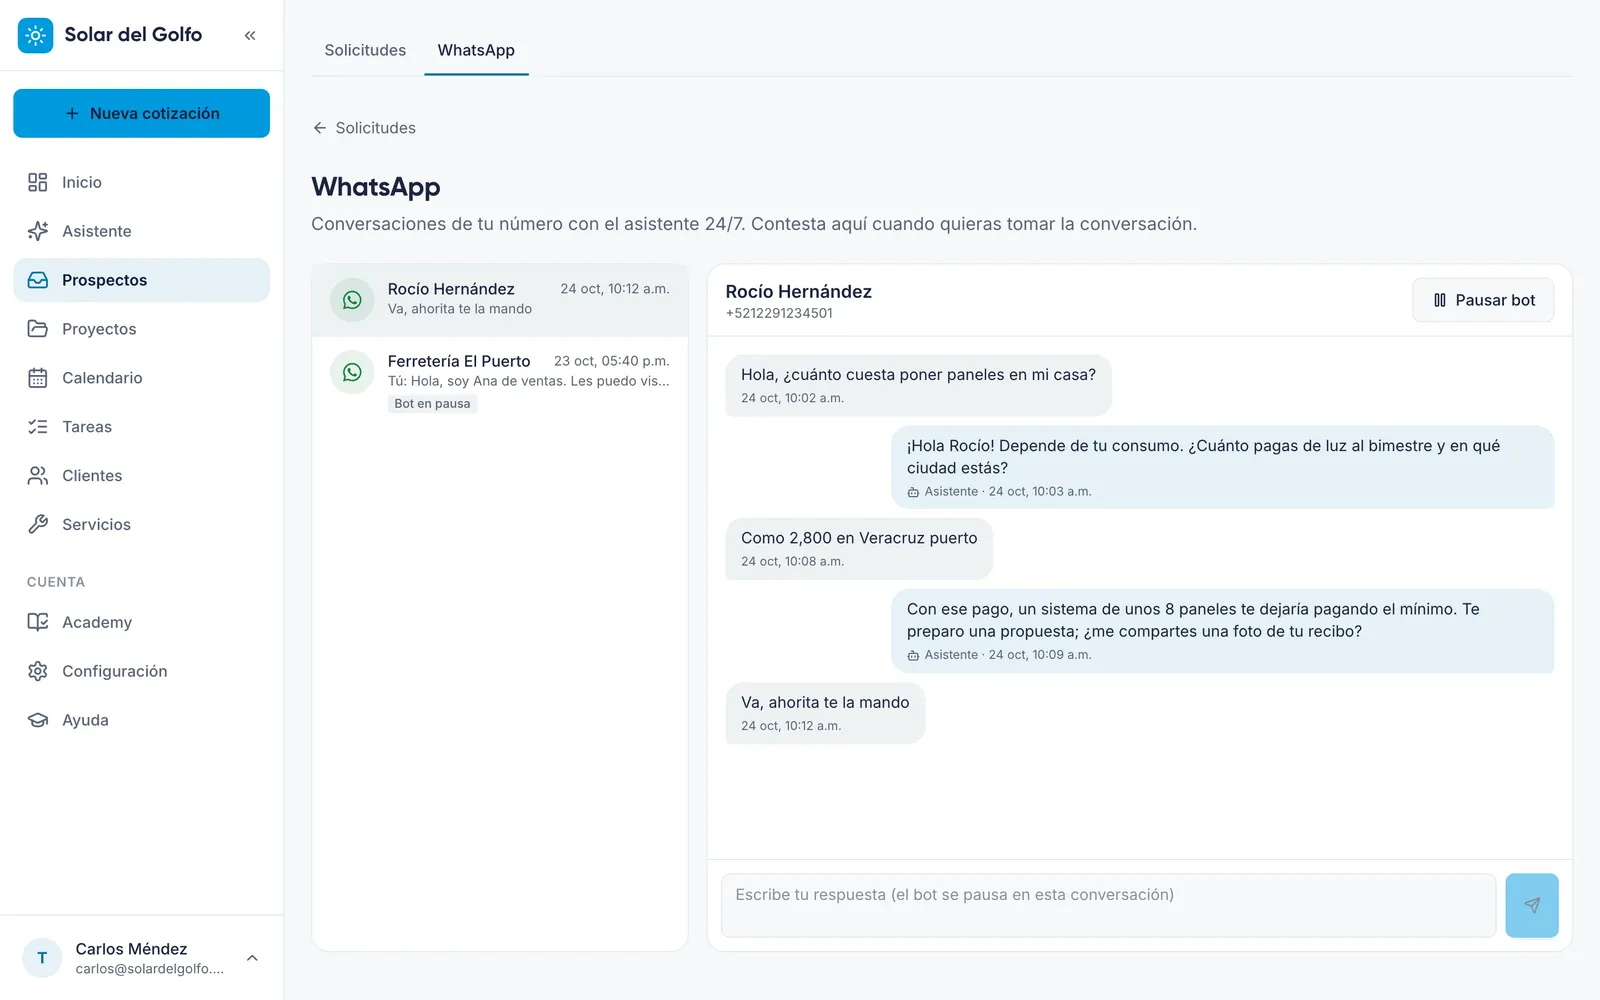The height and width of the screenshot is (1000, 1600).
Task: Open the Clientes people icon
Action: (x=38, y=476)
